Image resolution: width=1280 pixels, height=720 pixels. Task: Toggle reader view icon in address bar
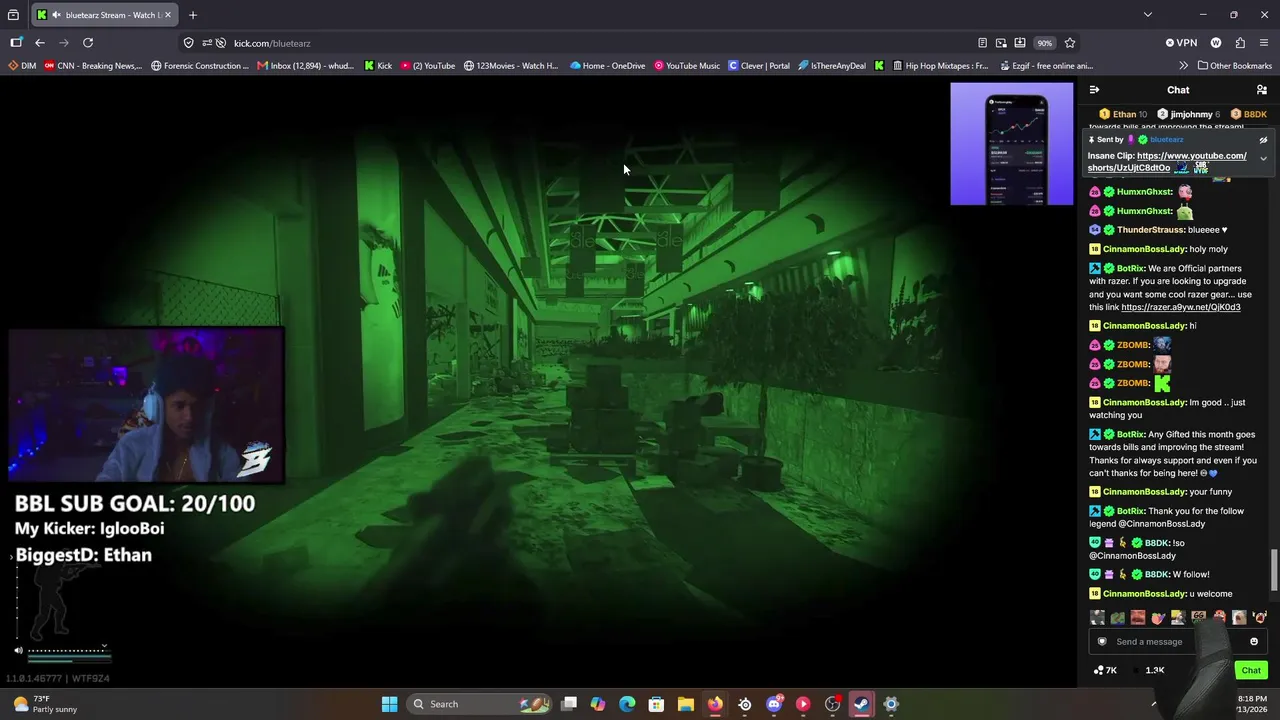pos(982,43)
